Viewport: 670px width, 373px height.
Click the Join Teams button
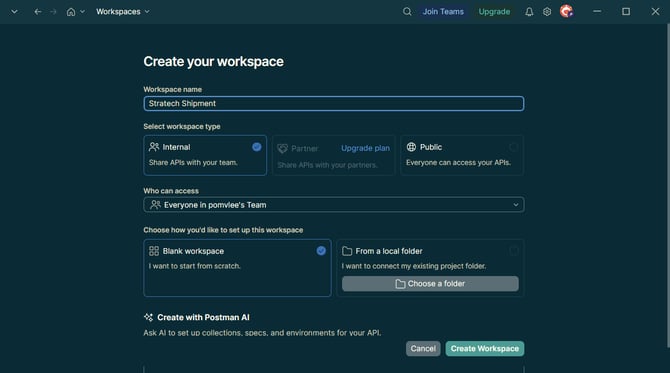point(443,12)
